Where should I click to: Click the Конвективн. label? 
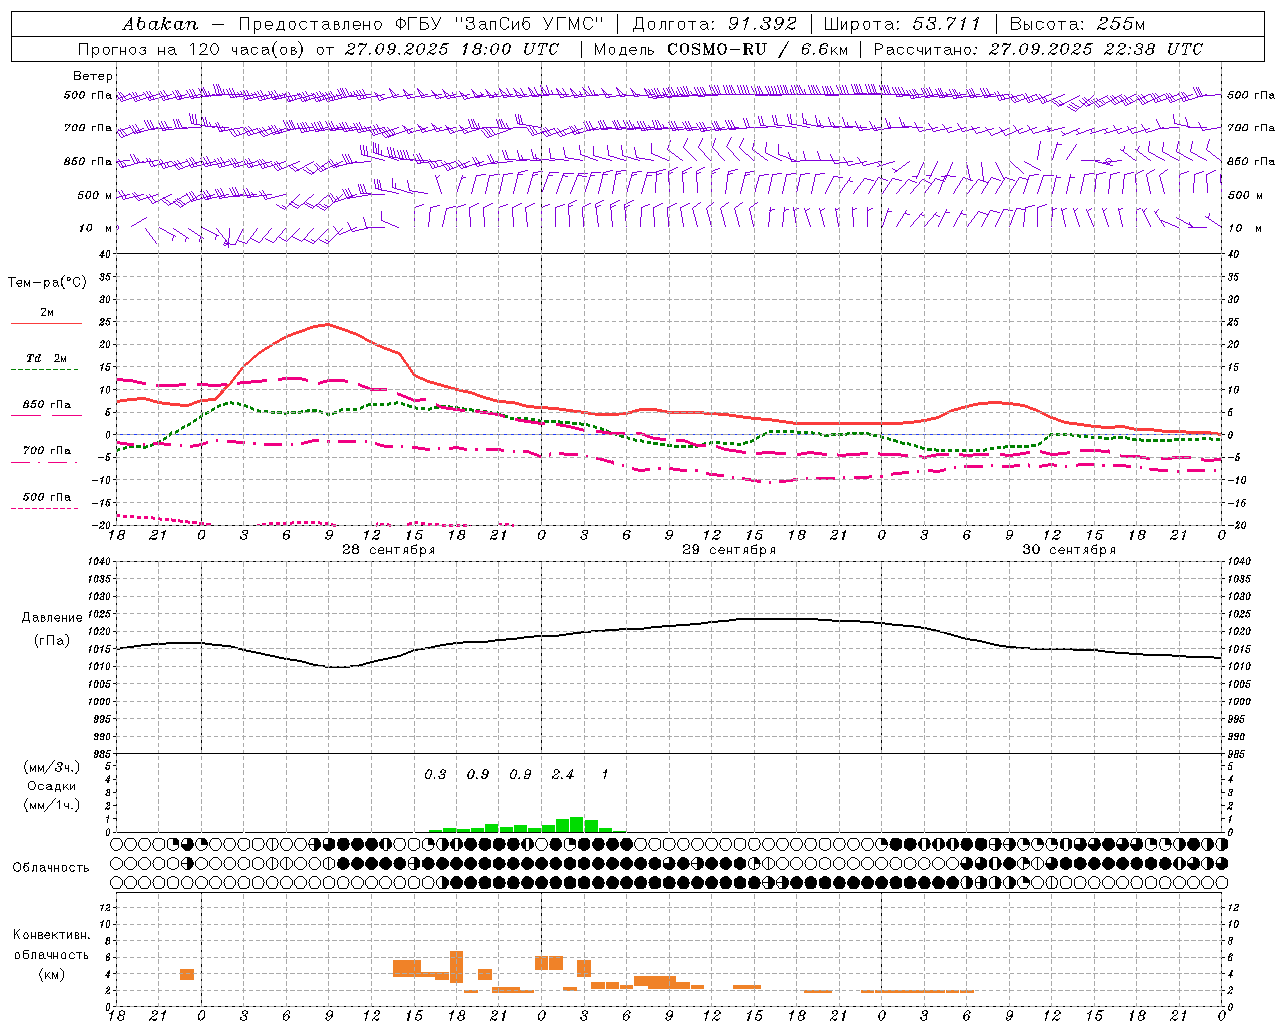pyautogui.click(x=52, y=935)
